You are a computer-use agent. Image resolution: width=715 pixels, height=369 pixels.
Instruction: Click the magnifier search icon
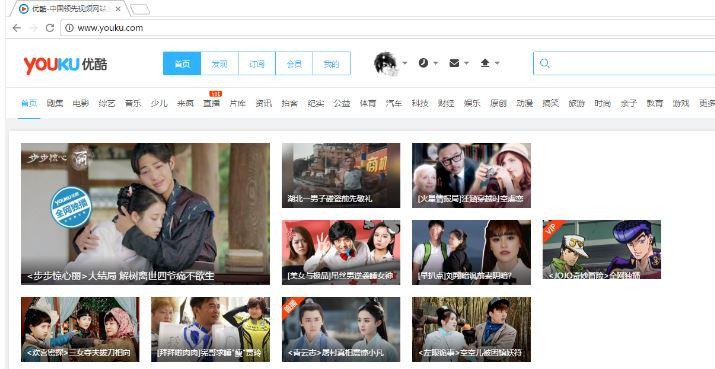(x=544, y=63)
